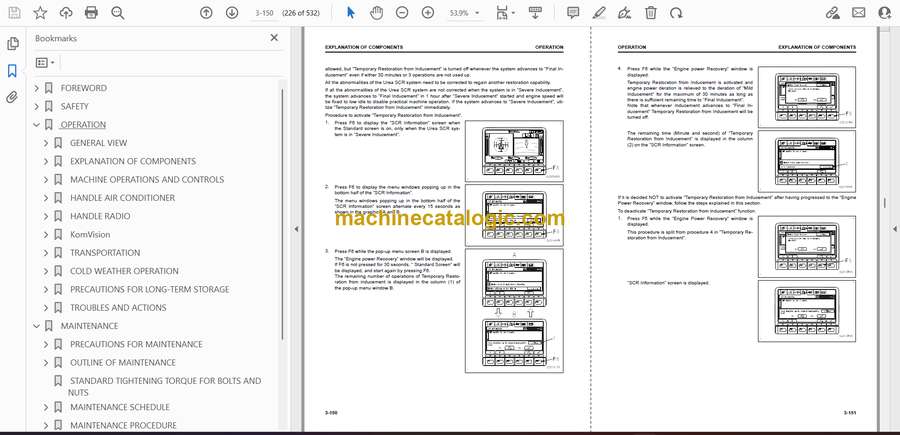Close the Bookmarks panel
This screenshot has width=900, height=435.
pyautogui.click(x=274, y=38)
